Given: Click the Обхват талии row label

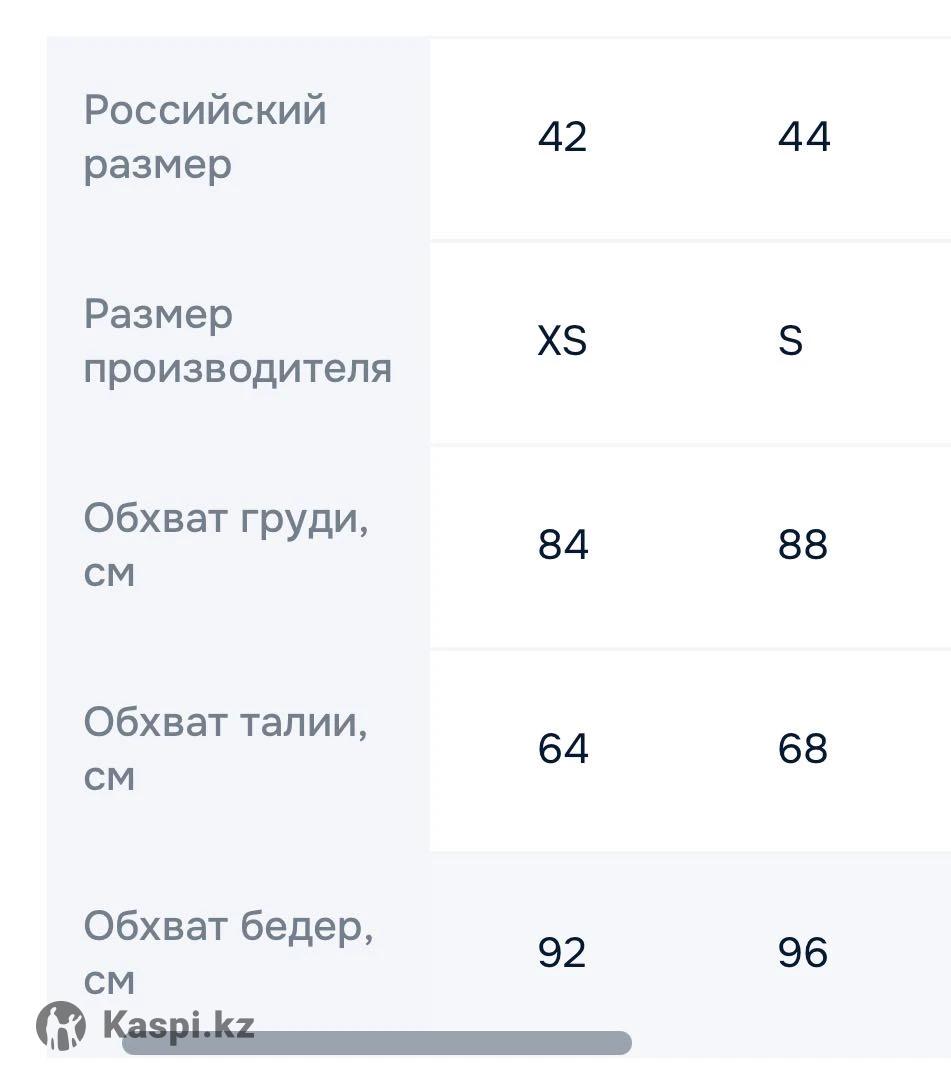Looking at the screenshot, I should [226, 722].
